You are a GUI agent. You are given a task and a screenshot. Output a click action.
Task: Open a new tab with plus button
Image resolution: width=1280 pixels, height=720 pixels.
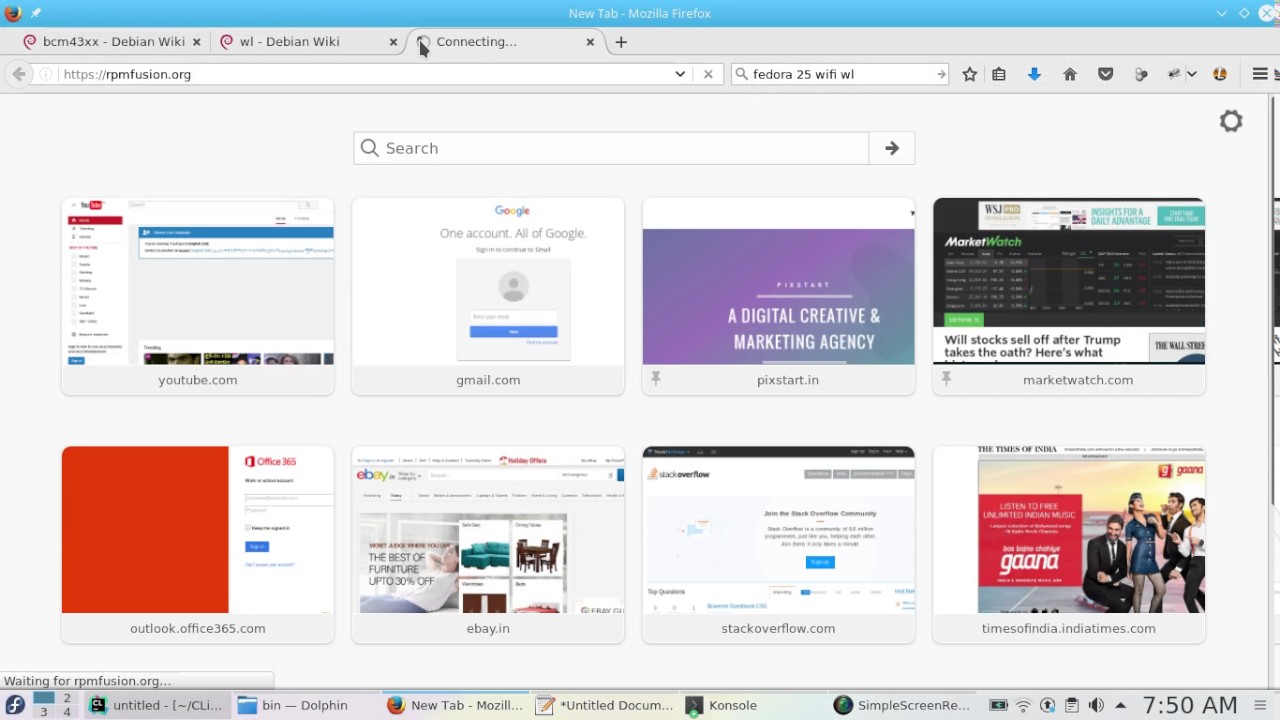(621, 42)
